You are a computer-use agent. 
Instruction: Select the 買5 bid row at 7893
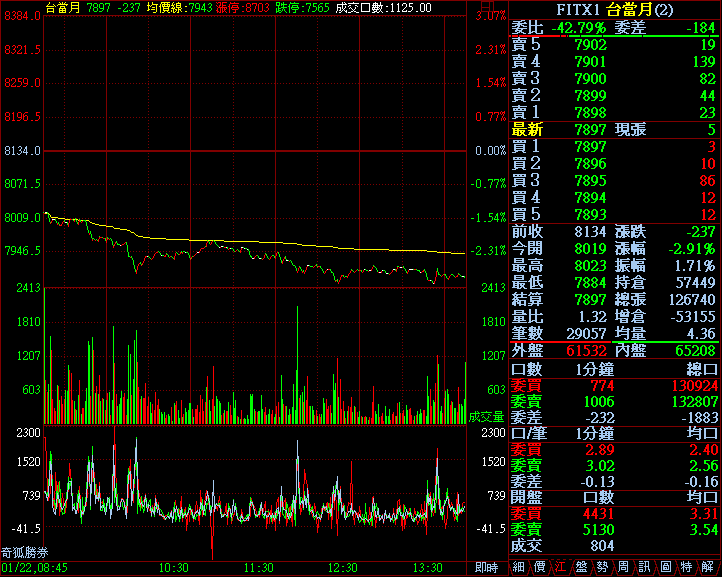click(x=614, y=215)
